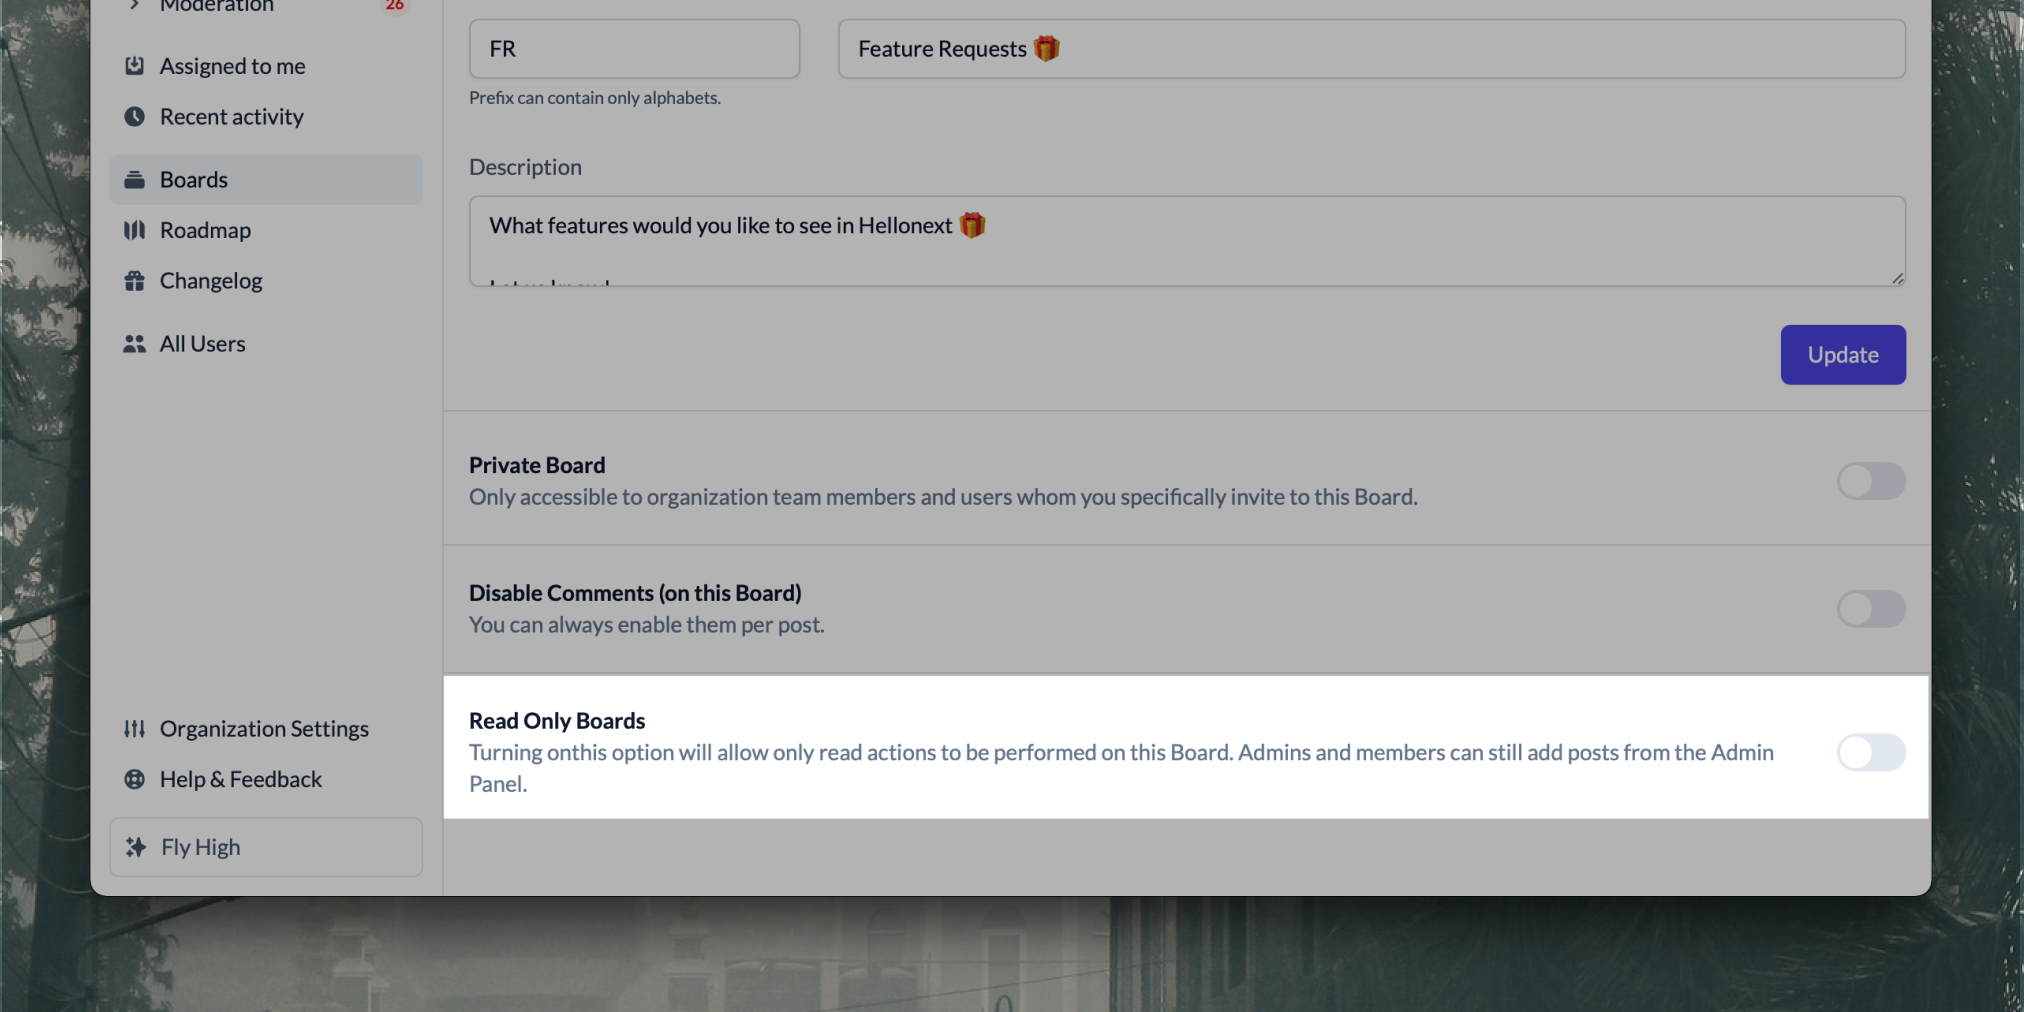
Task: Click the description textarea resize handle
Action: tap(1897, 278)
